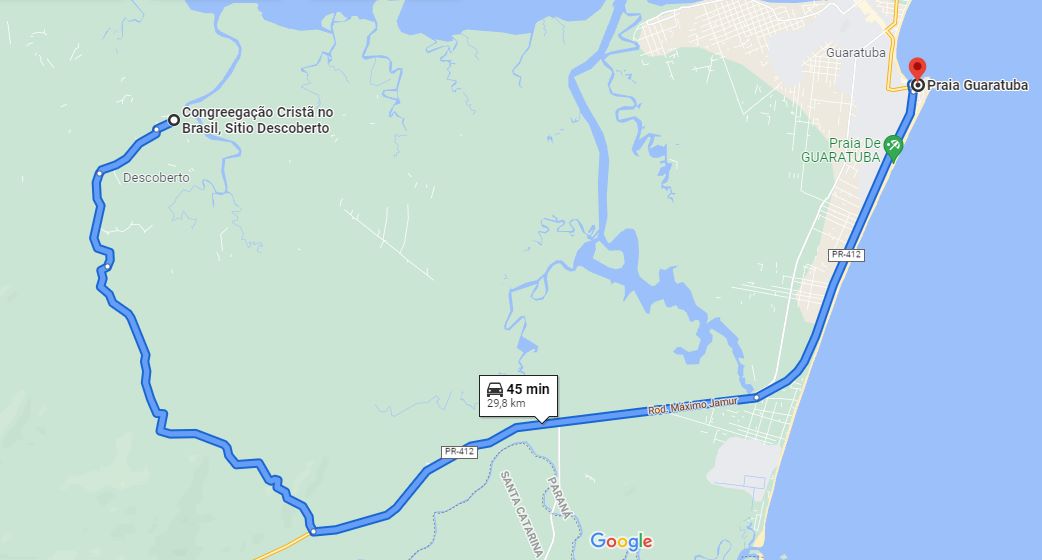The image size is (1042, 560).
Task: Click the Congreegação Cristã no Brasil label
Action: 258,120
